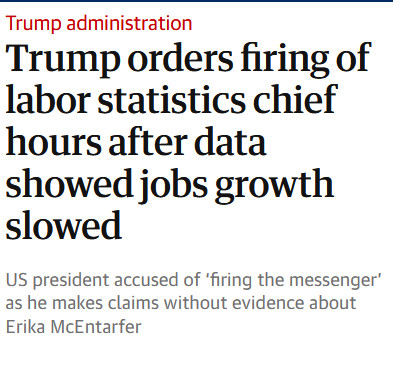393x372 pixels.
Task: Click 'labor statistics chief' headline line
Action: 172,99
